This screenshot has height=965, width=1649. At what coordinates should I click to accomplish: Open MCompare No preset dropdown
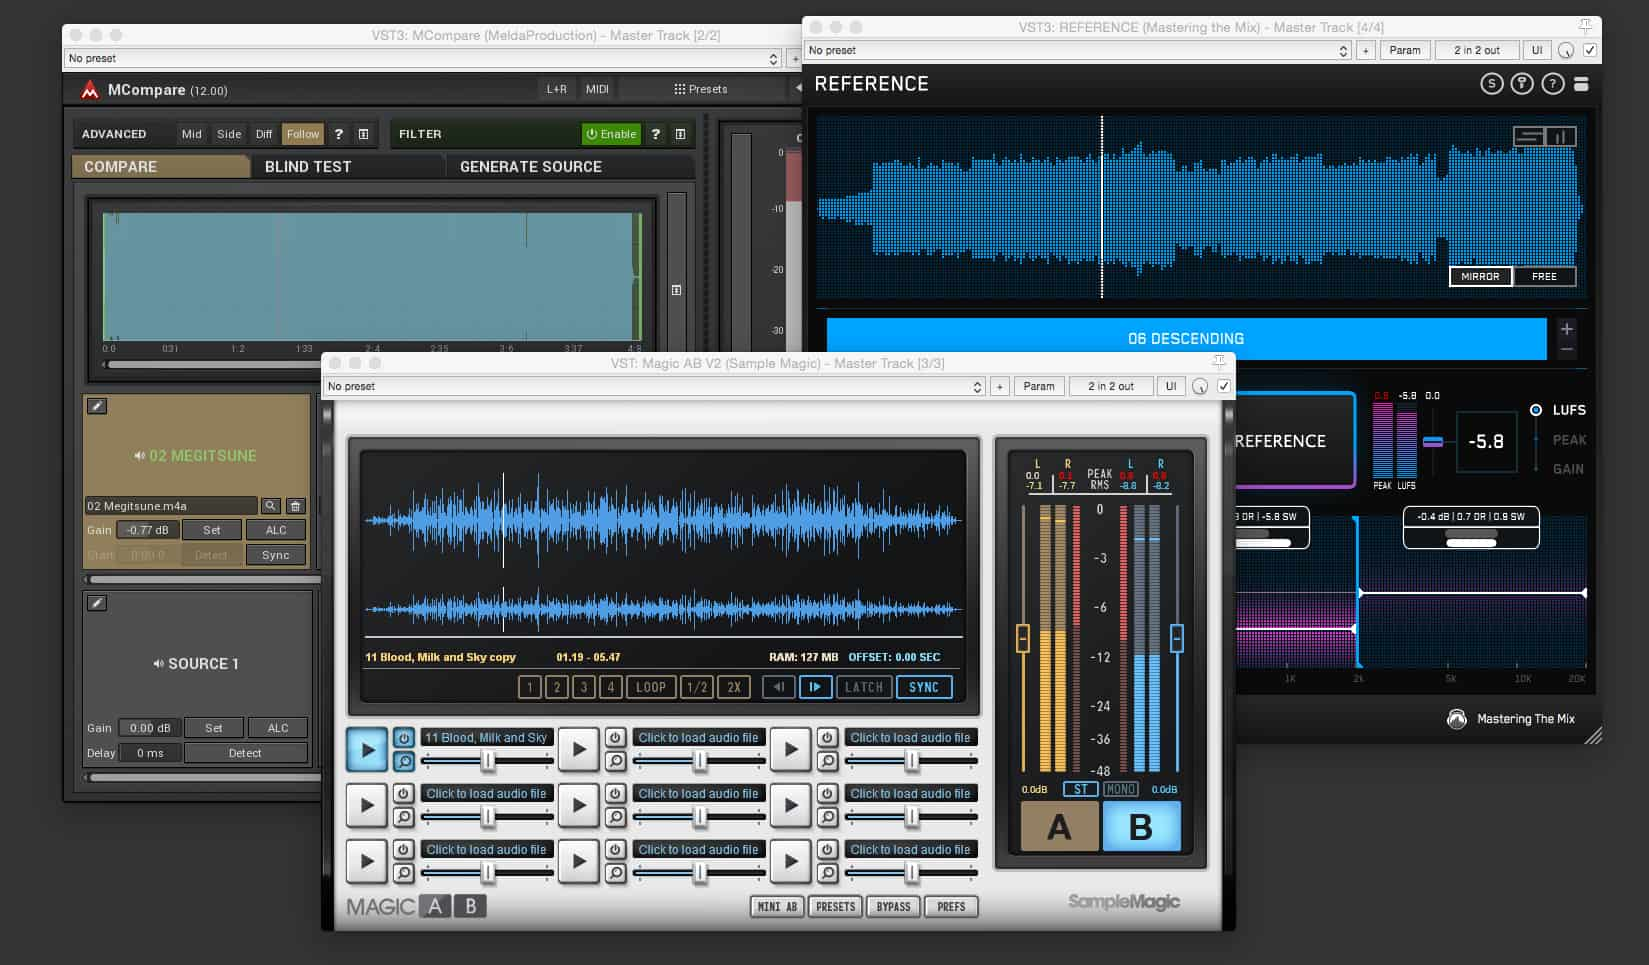click(x=423, y=59)
